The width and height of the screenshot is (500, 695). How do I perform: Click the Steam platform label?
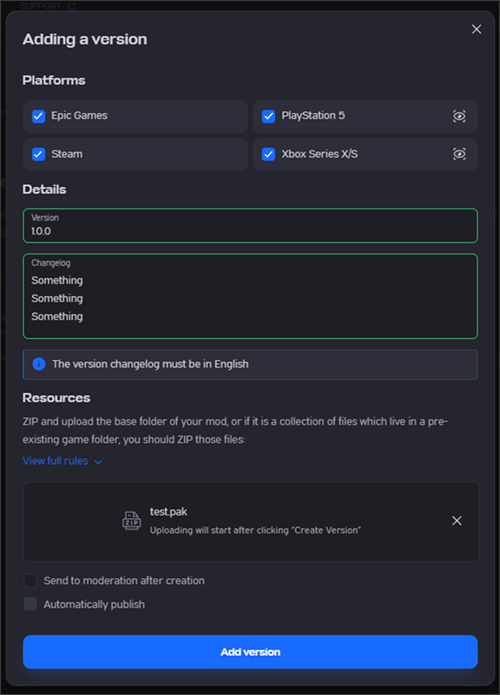tap(67, 154)
